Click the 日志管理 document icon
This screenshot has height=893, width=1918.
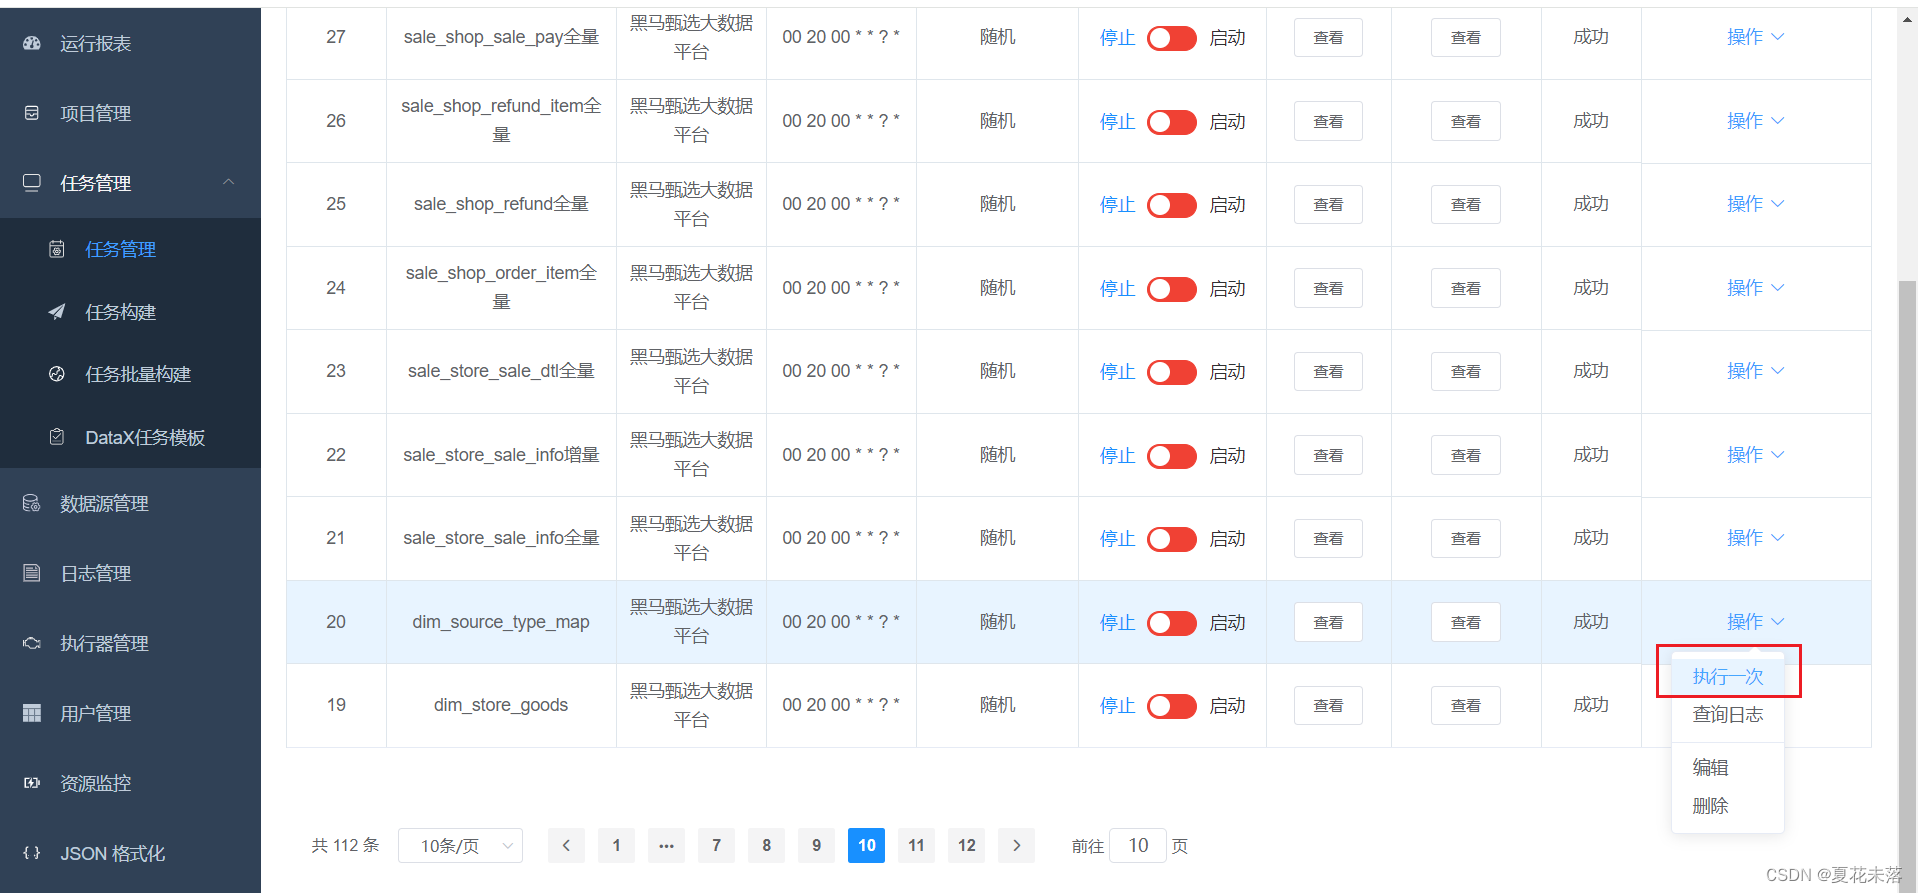[x=32, y=573]
